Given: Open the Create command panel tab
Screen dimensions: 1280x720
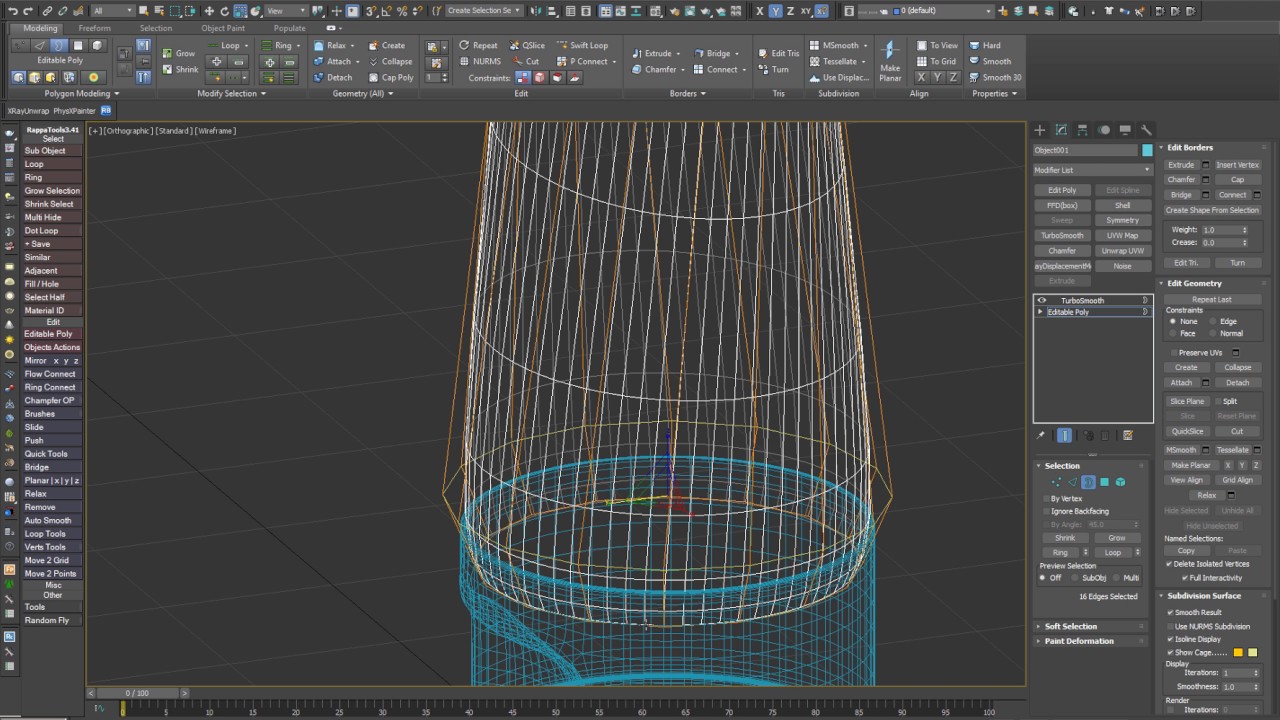Looking at the screenshot, I should click(x=1040, y=130).
